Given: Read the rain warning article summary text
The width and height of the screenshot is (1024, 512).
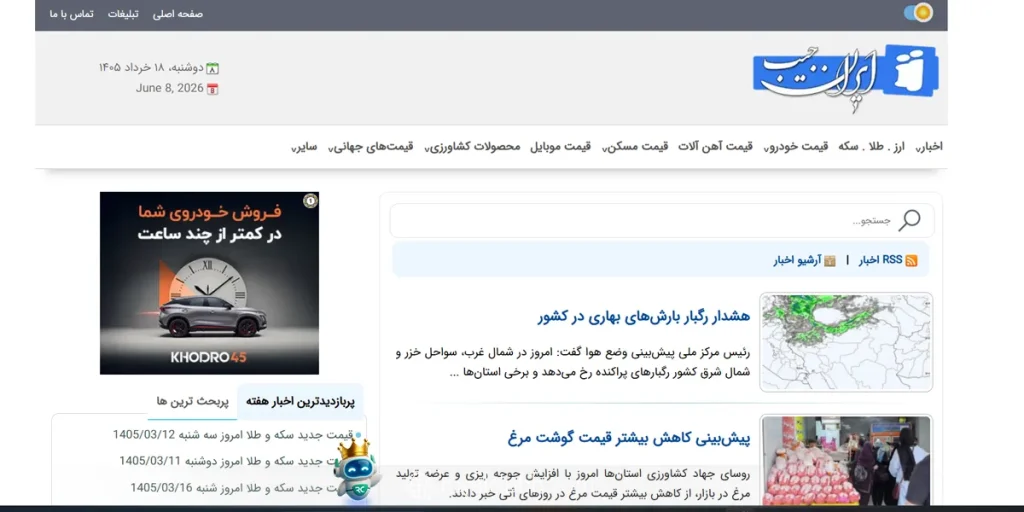Looking at the screenshot, I should click(573, 362).
